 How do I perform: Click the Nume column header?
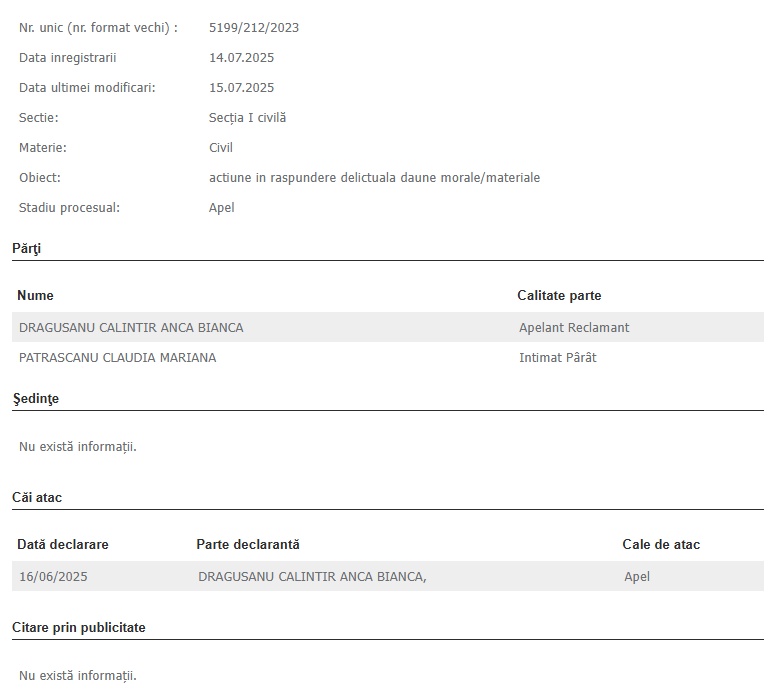point(35,295)
